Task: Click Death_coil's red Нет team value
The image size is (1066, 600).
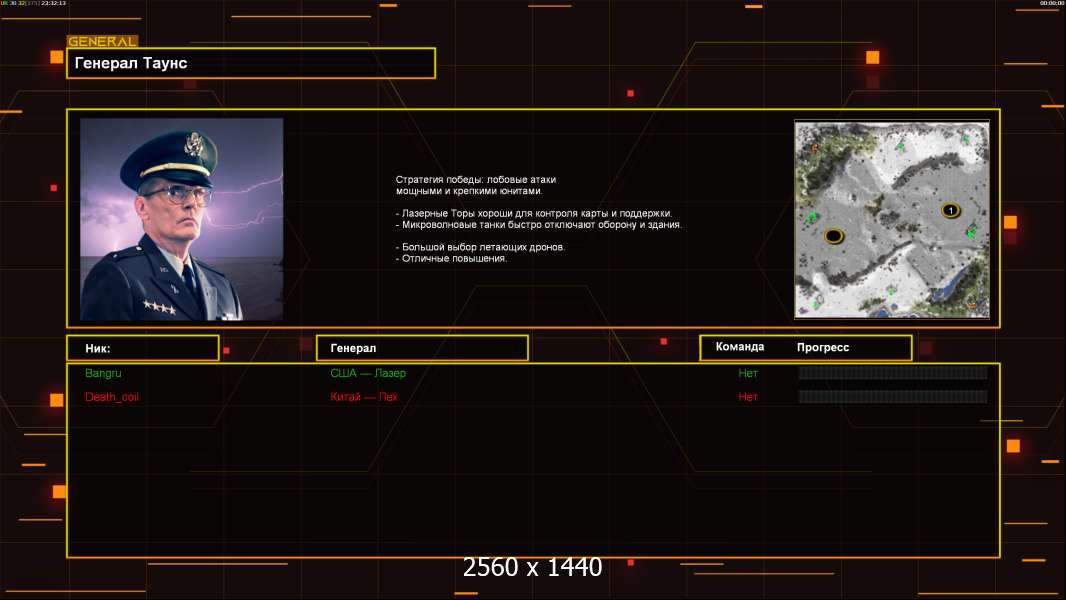Action: [748, 397]
